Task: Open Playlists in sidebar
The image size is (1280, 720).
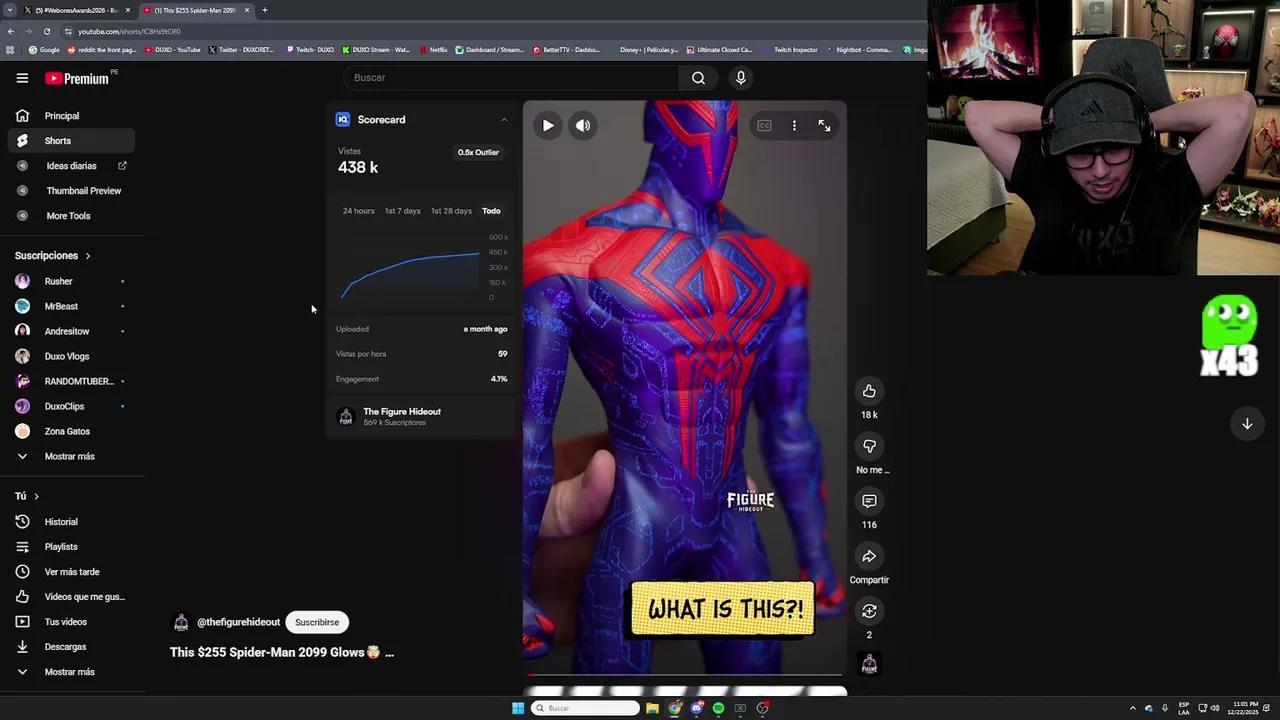Action: [x=70, y=547]
